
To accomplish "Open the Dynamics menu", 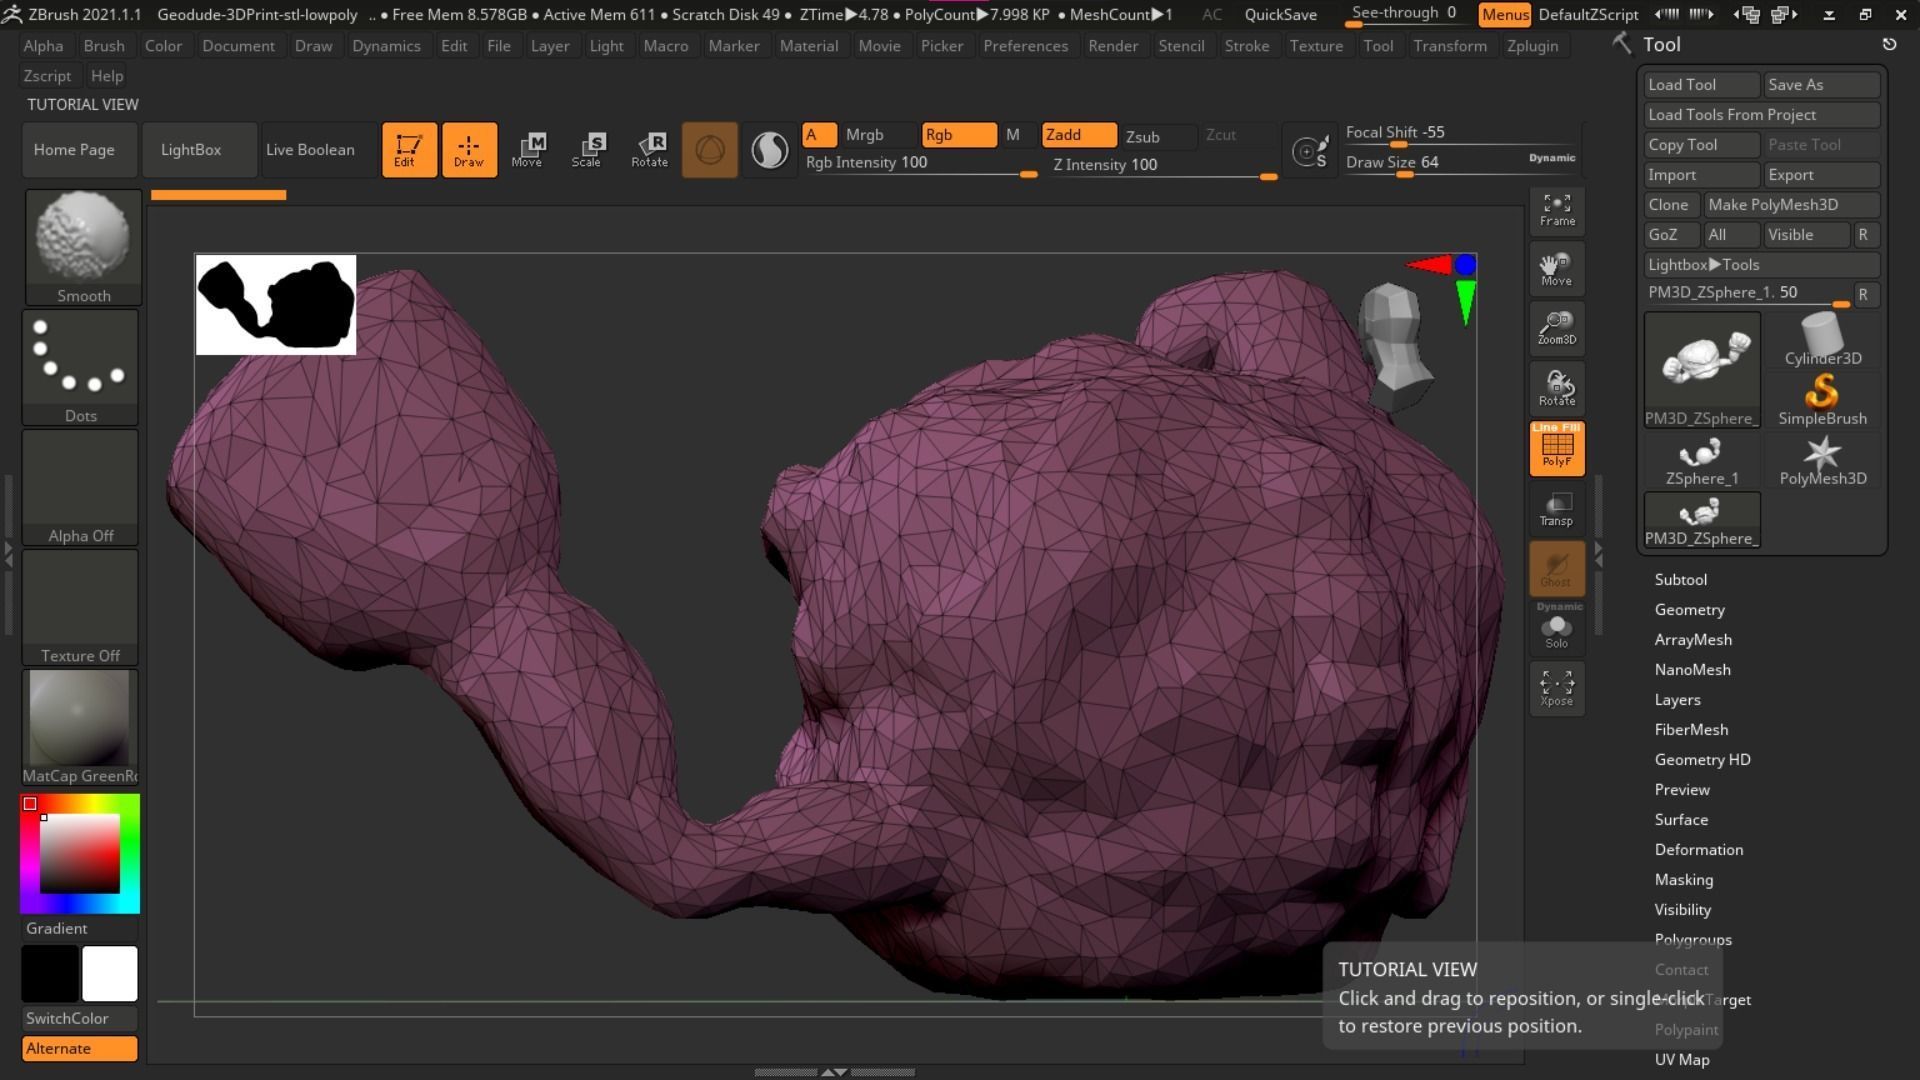I will (386, 46).
